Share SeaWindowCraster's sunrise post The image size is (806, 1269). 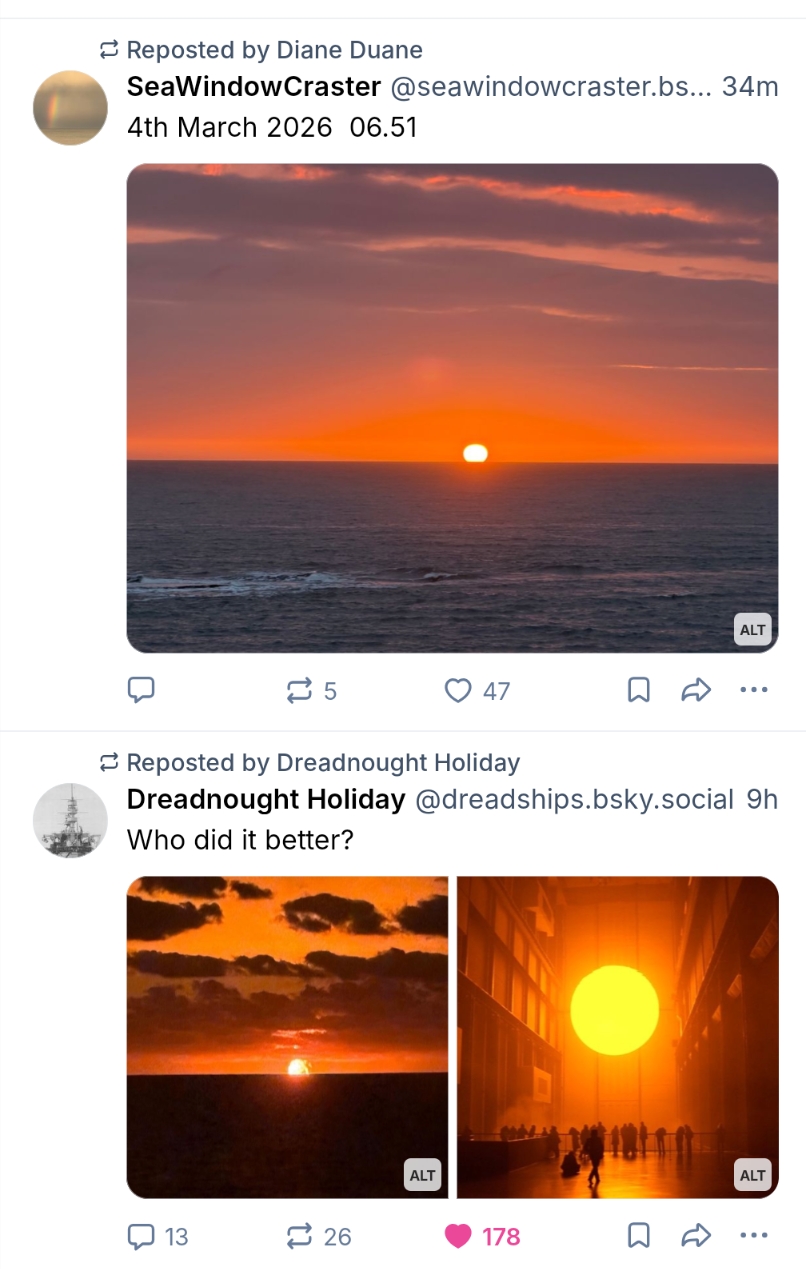coord(695,690)
